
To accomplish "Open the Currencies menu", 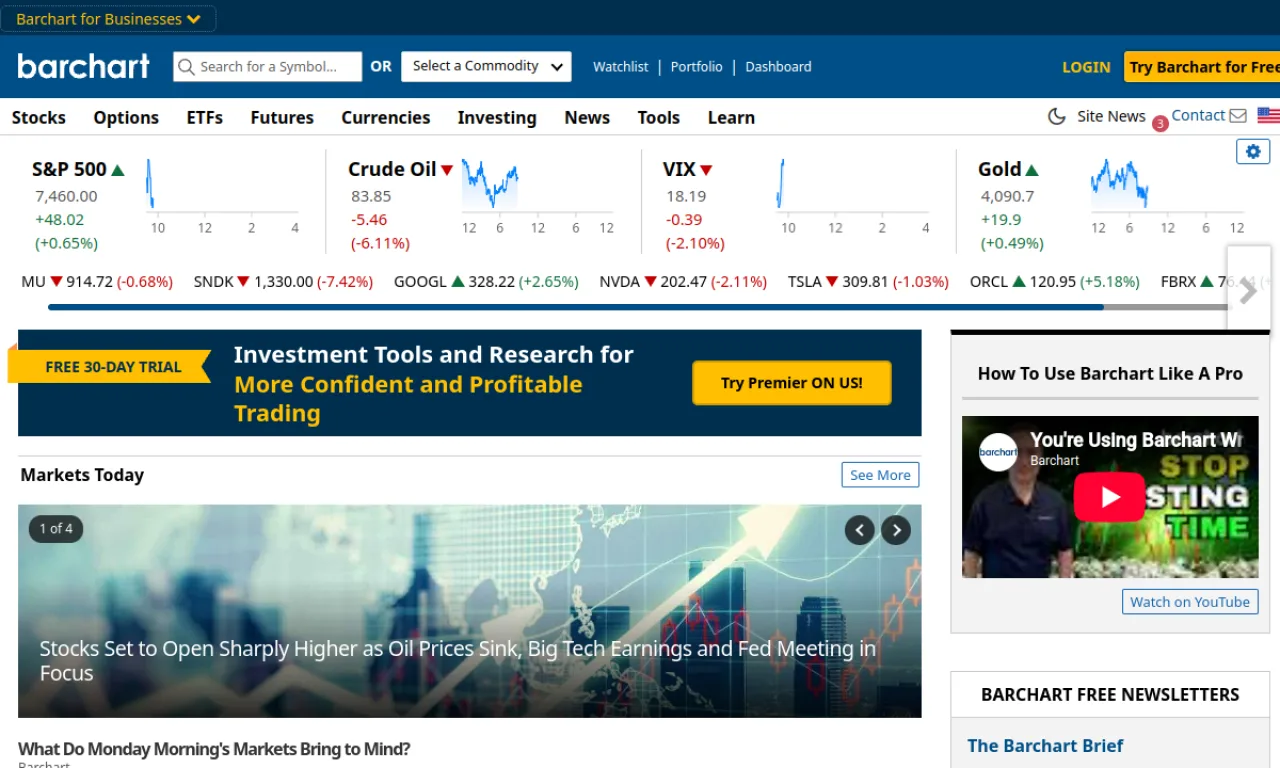I will [x=386, y=117].
